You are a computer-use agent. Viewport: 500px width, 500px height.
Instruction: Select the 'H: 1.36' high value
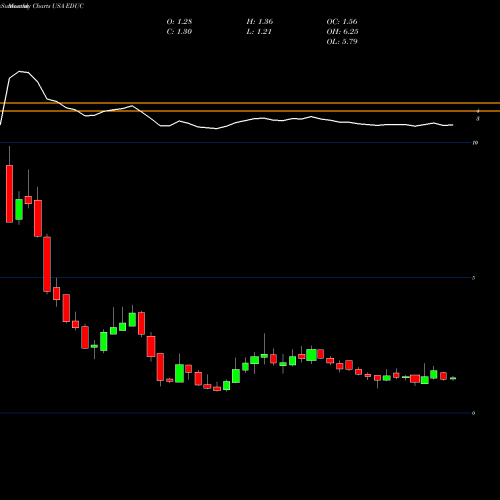tap(260, 21)
